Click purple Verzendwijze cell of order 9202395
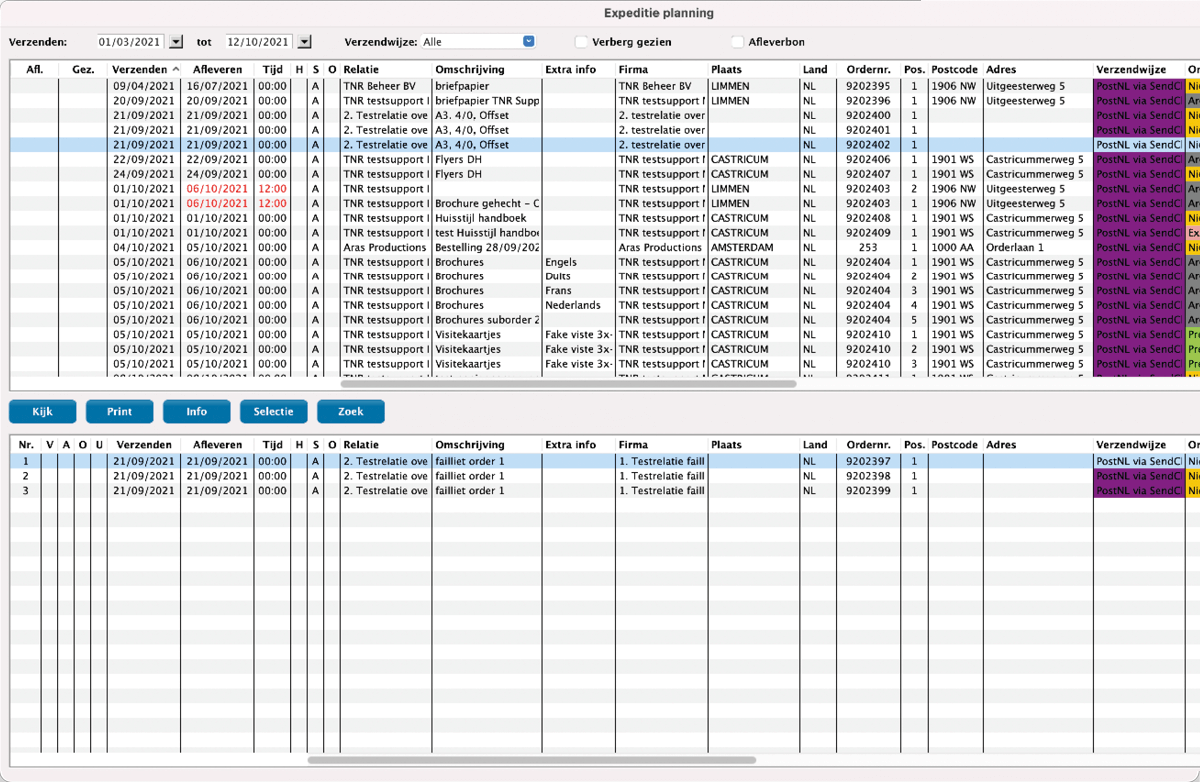Screen dimensions: 1200x782 [1139, 86]
